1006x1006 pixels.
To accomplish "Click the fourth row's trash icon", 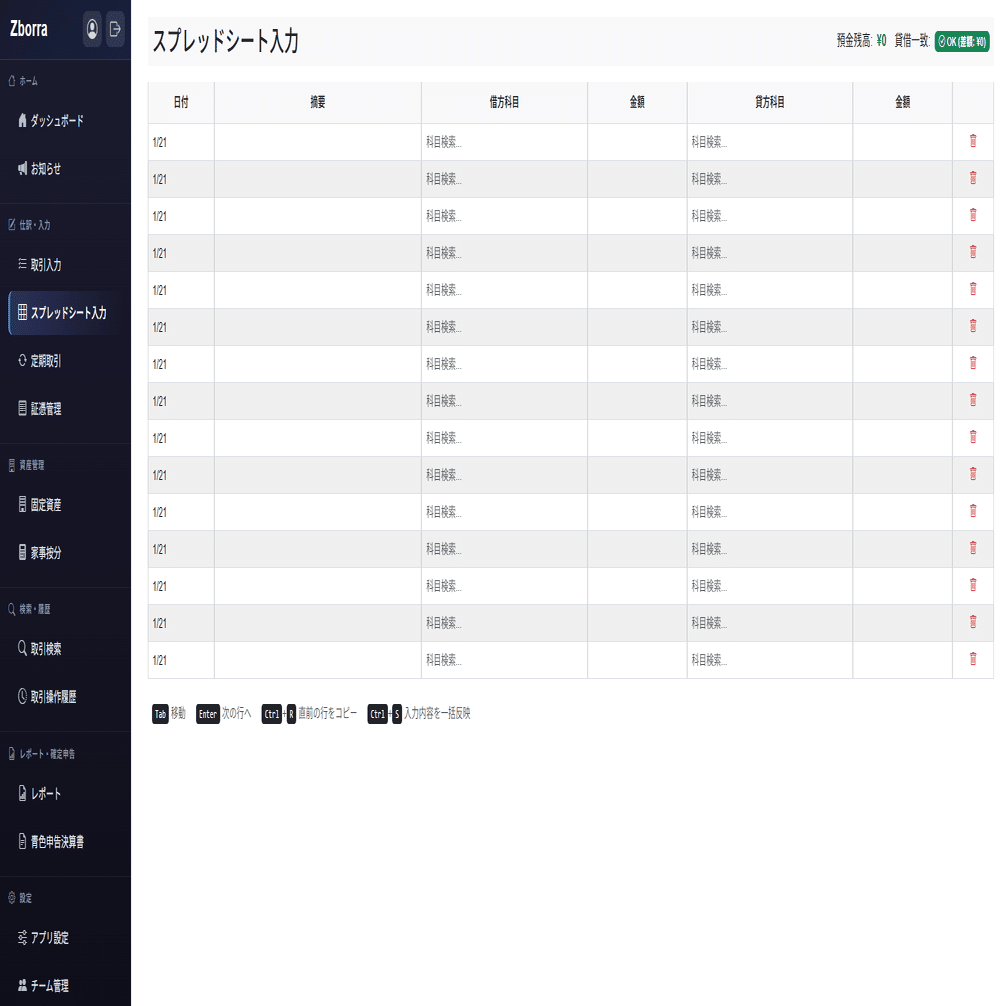I will [973, 252].
